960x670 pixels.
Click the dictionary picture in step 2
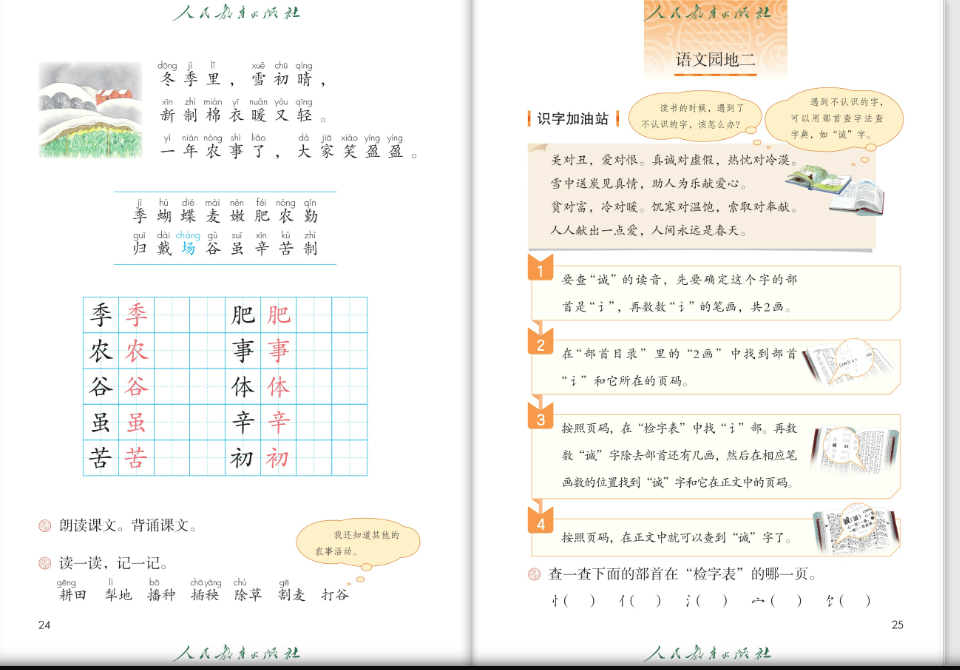847,362
